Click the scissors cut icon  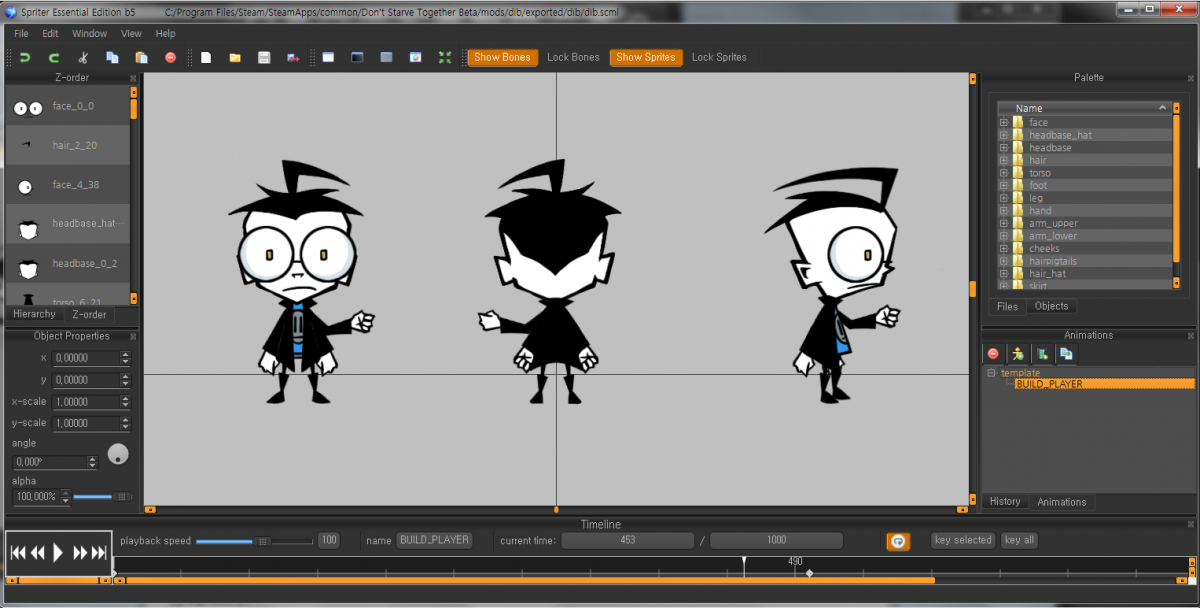[x=83, y=58]
